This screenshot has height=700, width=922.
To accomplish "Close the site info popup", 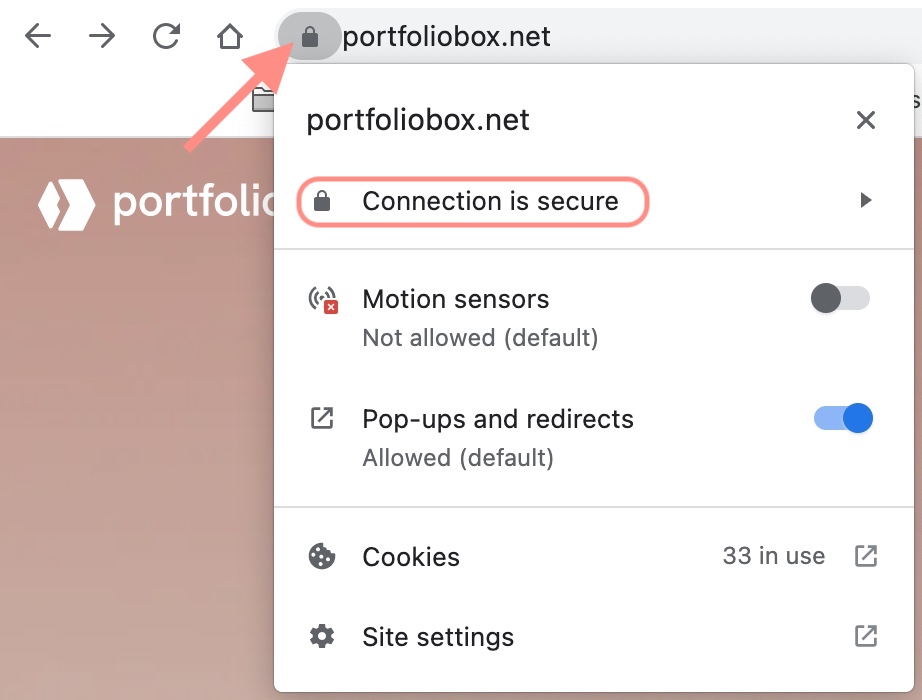I will [x=866, y=121].
